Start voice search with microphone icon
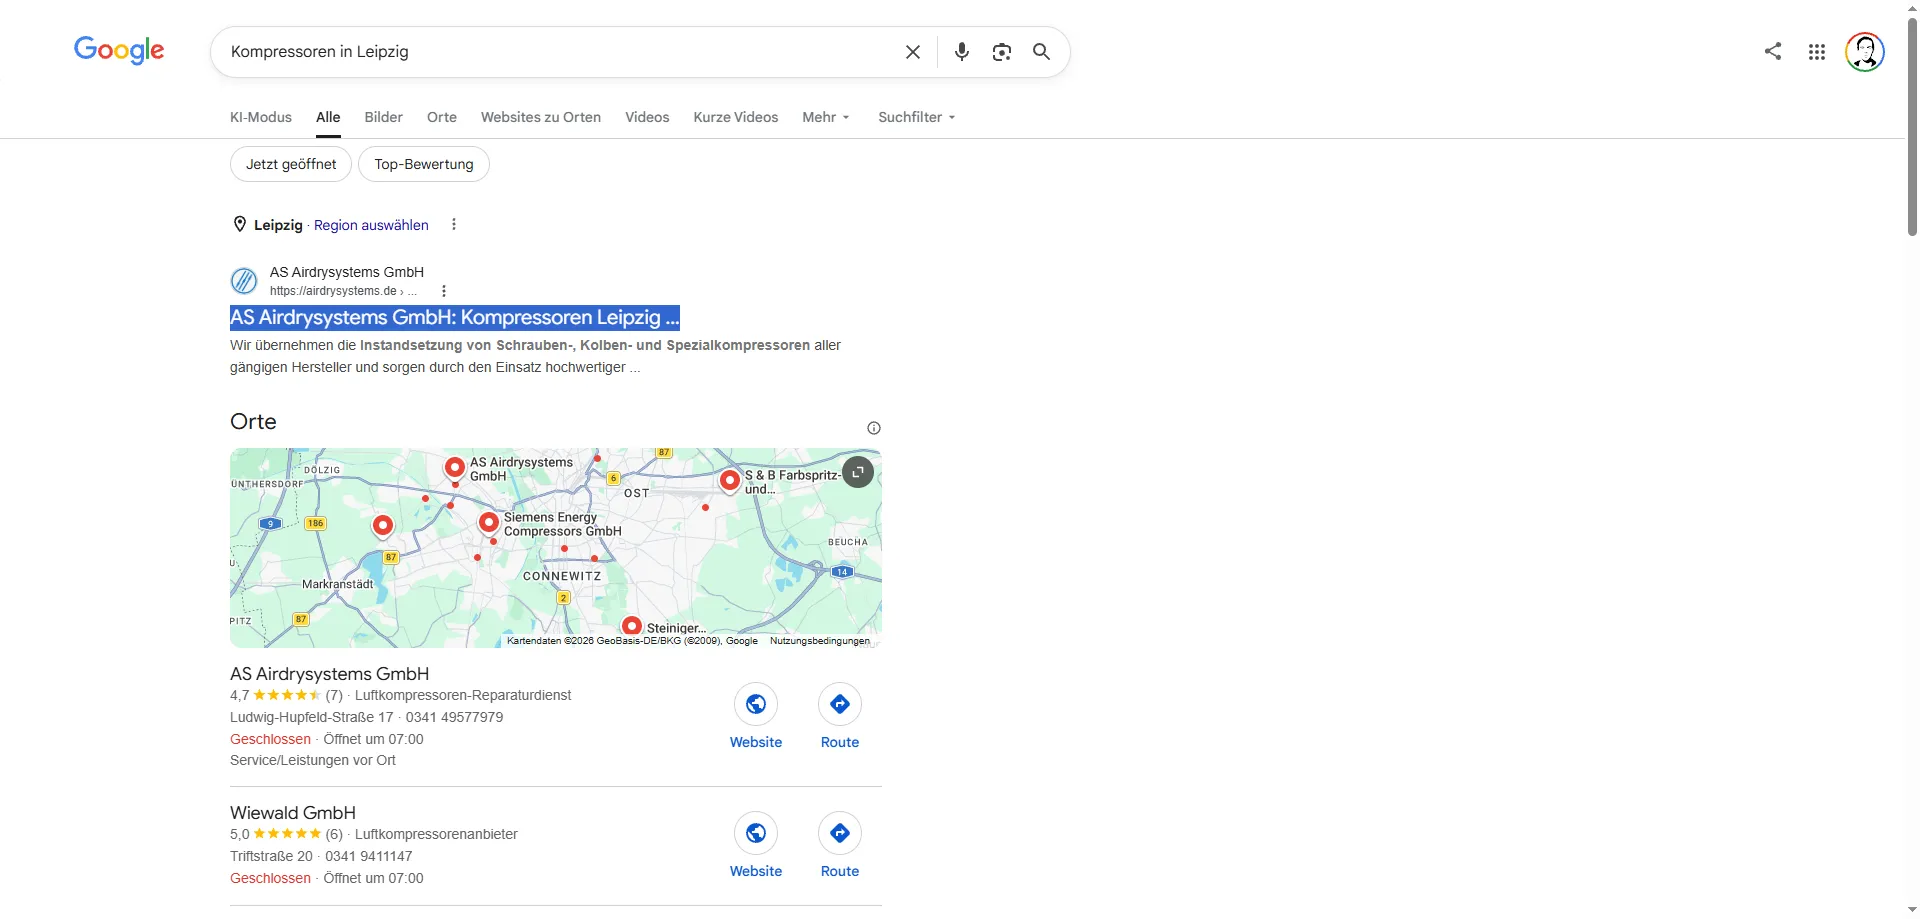This screenshot has height=919, width=1920. [x=961, y=52]
